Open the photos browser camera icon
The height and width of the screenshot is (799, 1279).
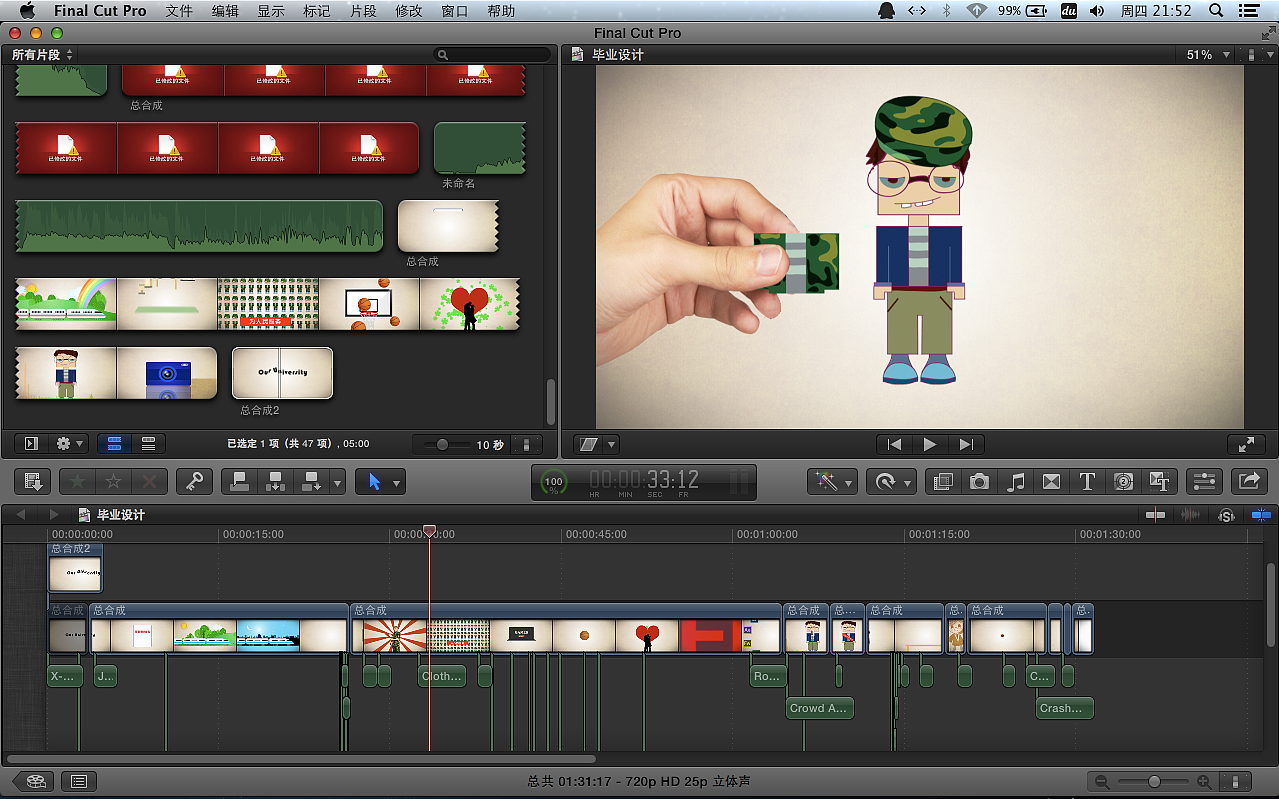click(x=979, y=481)
